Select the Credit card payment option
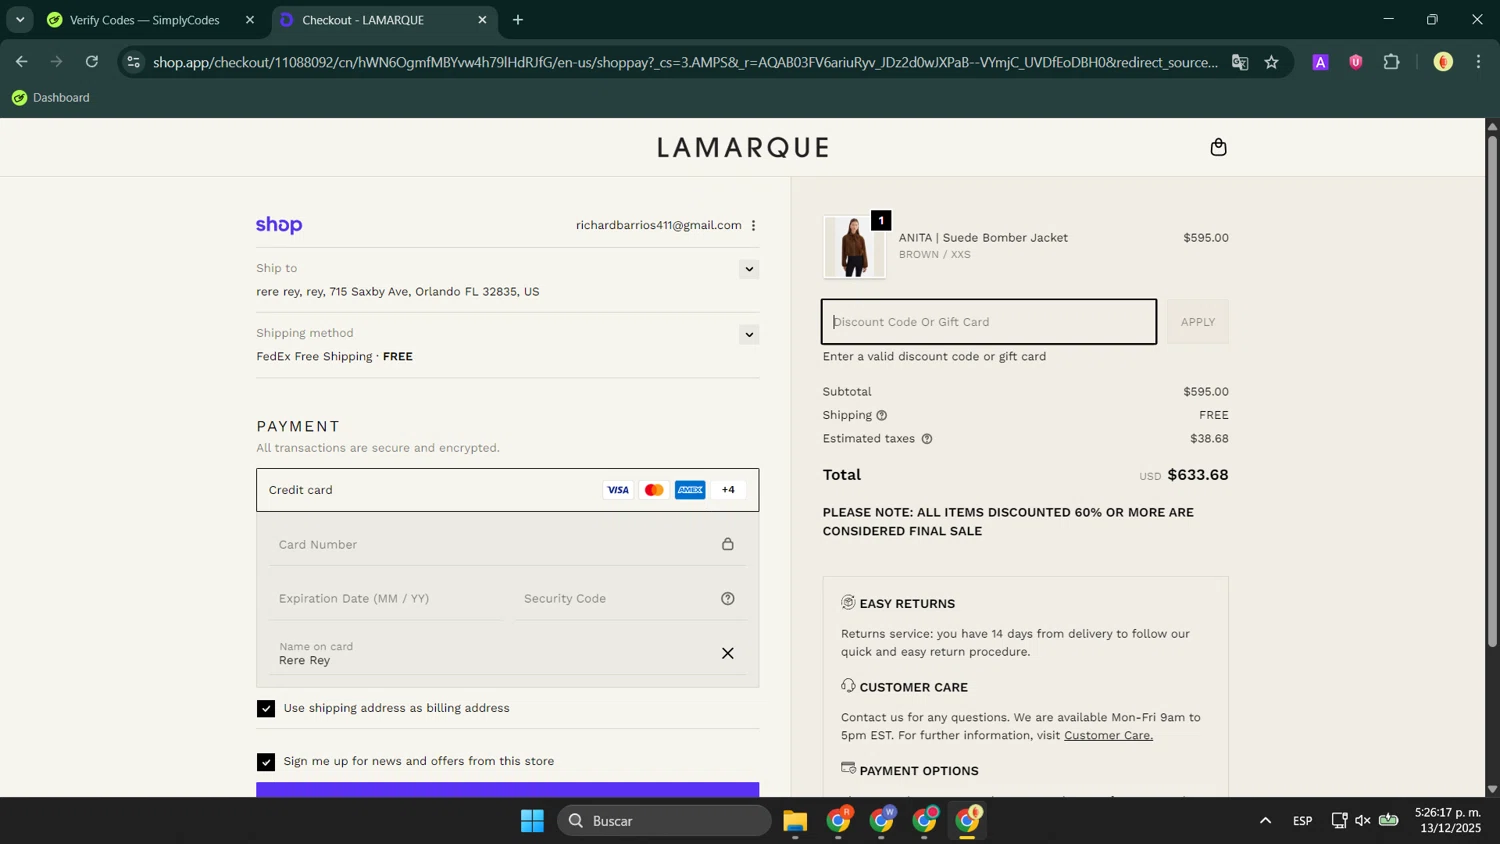The height and width of the screenshot is (844, 1500). [507, 490]
